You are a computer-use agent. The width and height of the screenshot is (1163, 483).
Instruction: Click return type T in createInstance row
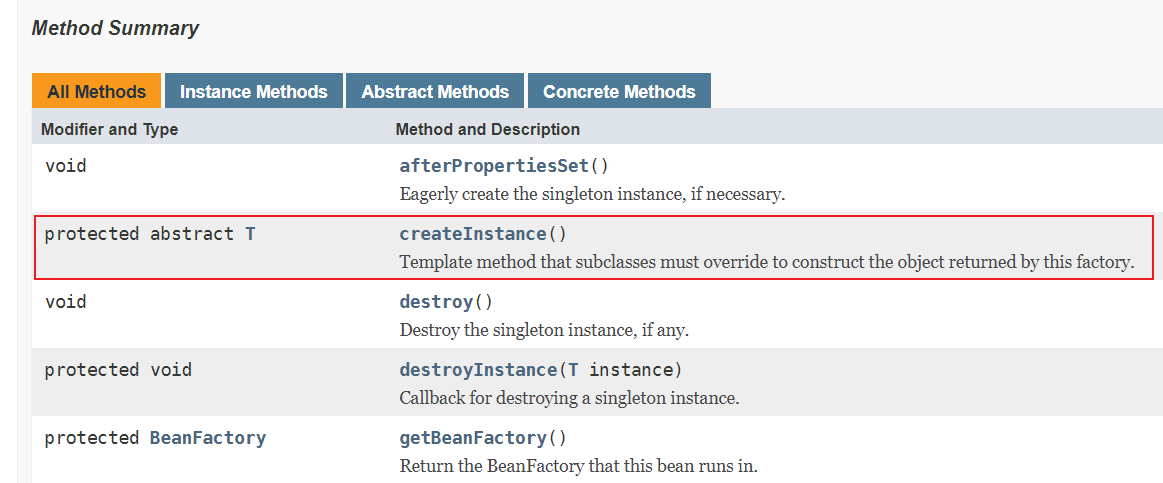(x=250, y=234)
